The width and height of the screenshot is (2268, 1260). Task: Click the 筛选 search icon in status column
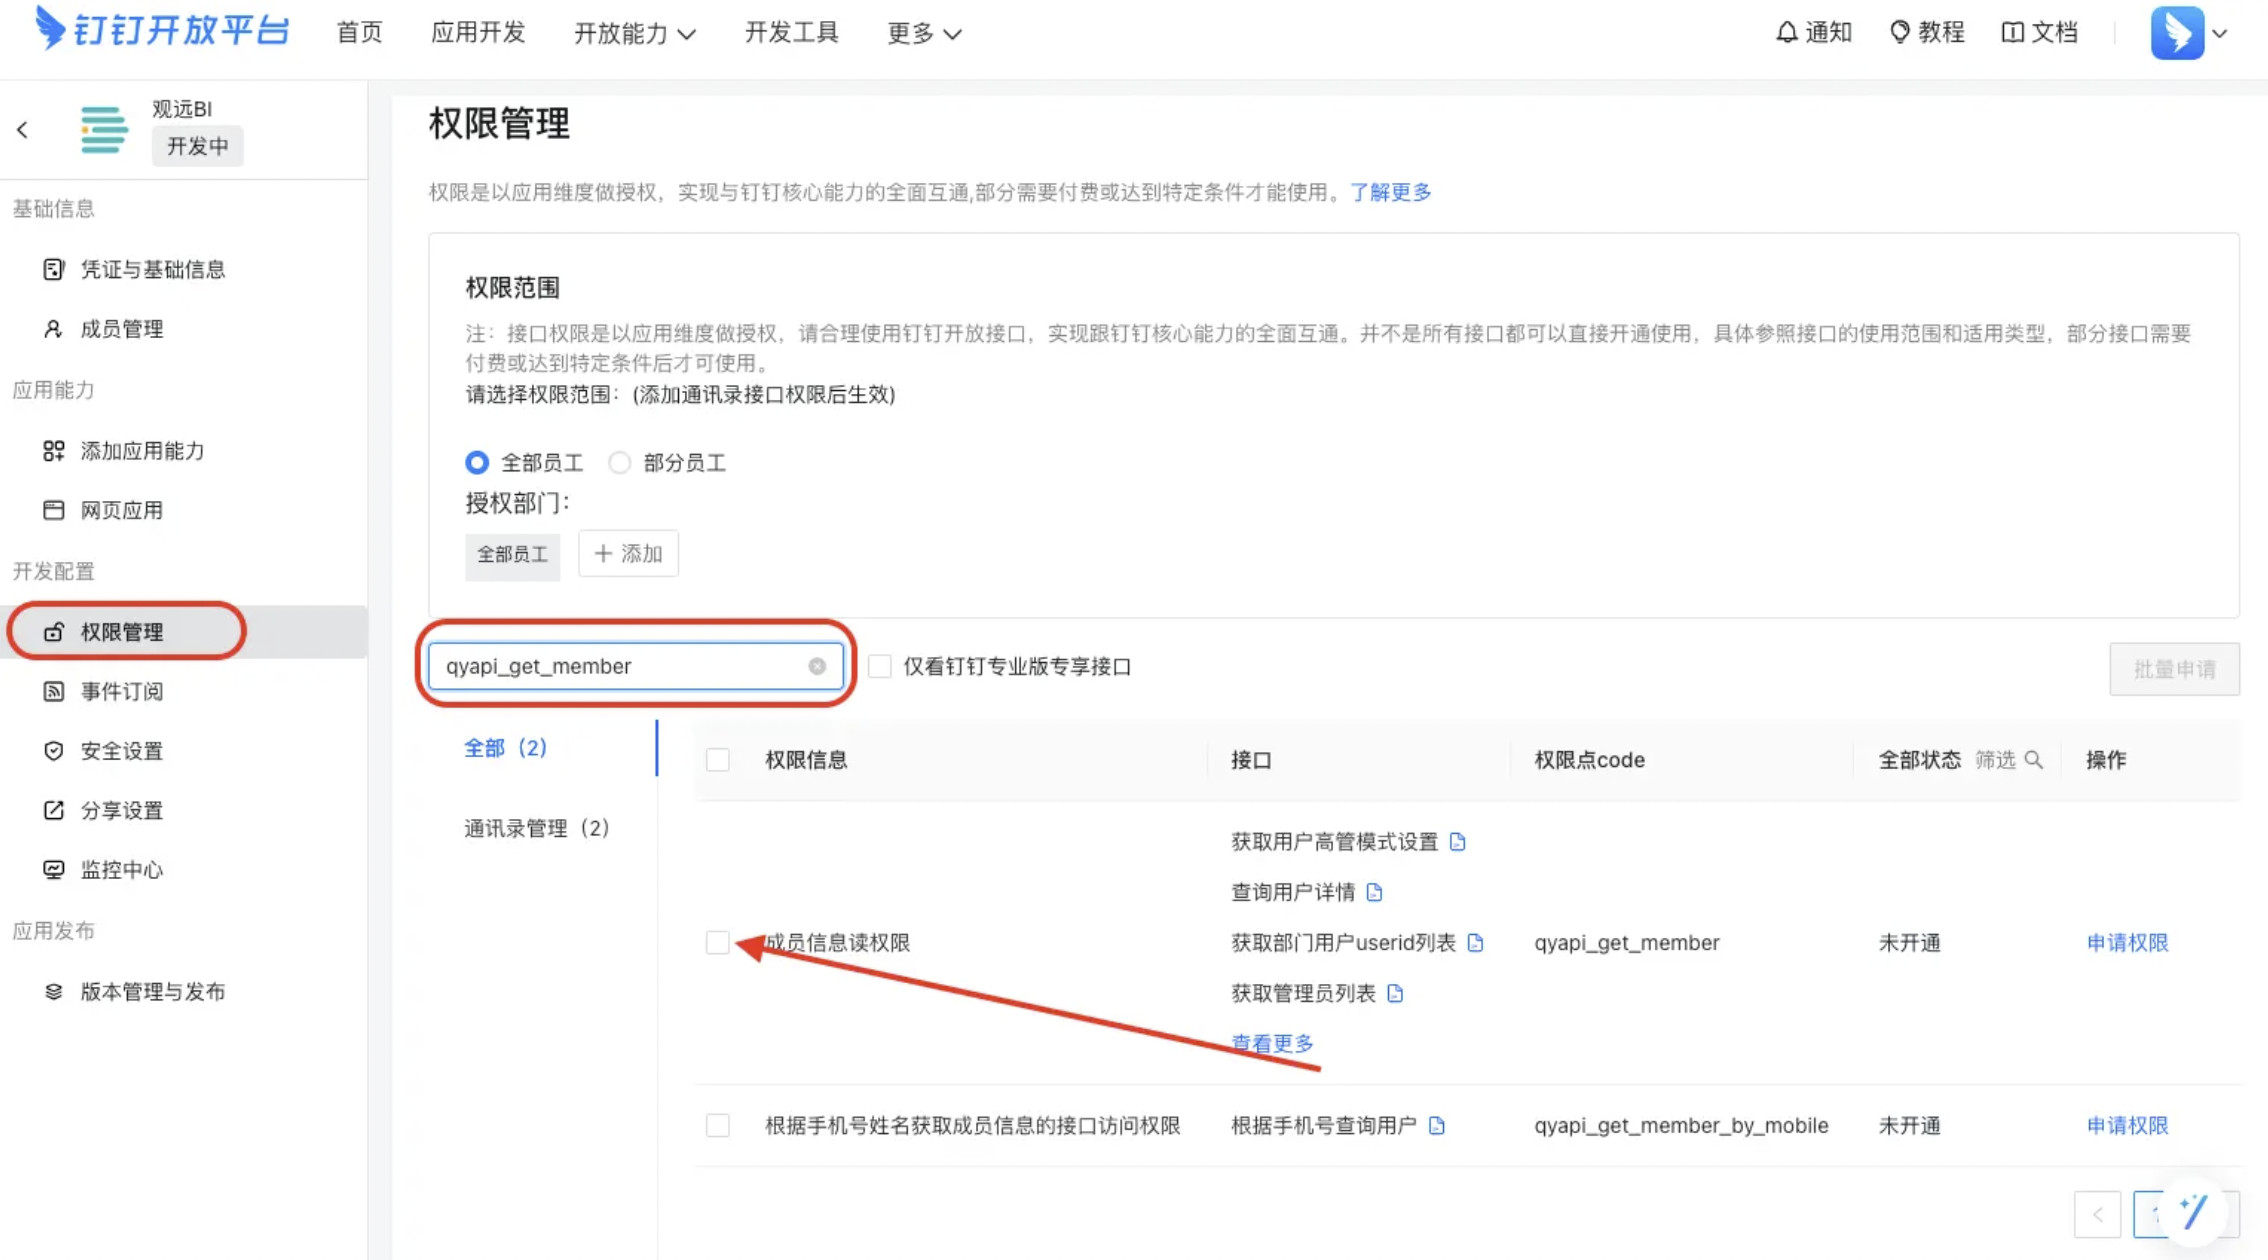(2033, 760)
